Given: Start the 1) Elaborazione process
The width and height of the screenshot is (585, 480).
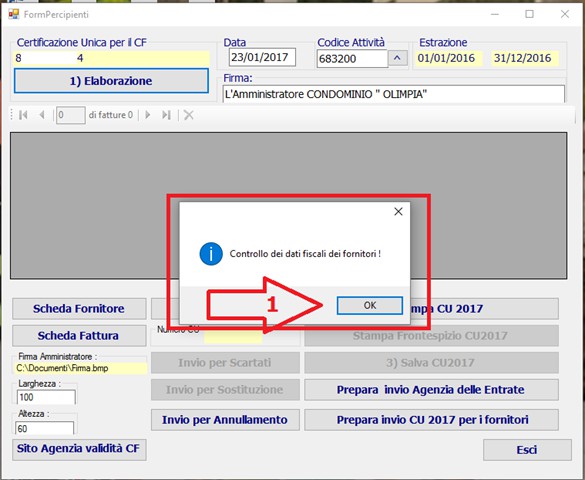Looking at the screenshot, I should (x=111, y=81).
